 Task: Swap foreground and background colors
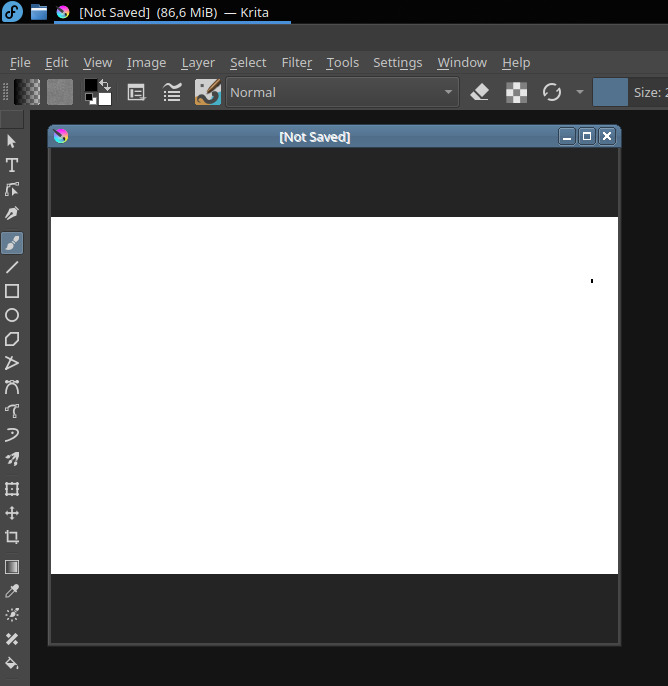click(x=105, y=84)
